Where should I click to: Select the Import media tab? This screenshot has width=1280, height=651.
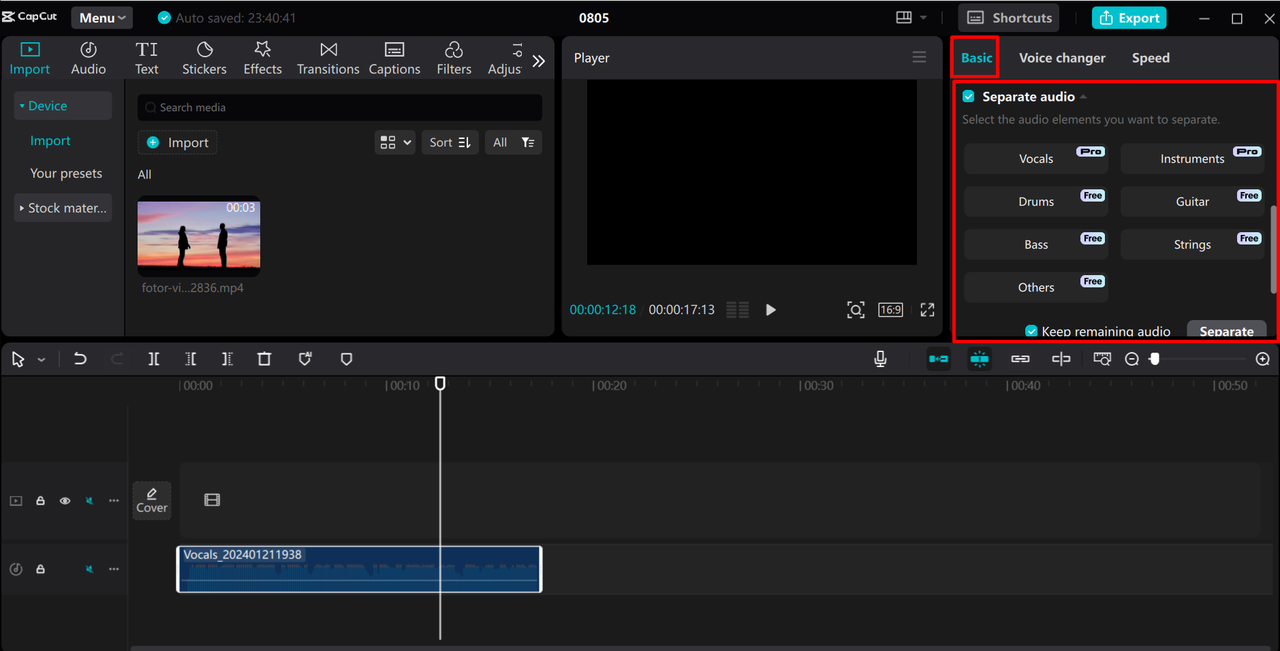click(x=30, y=58)
